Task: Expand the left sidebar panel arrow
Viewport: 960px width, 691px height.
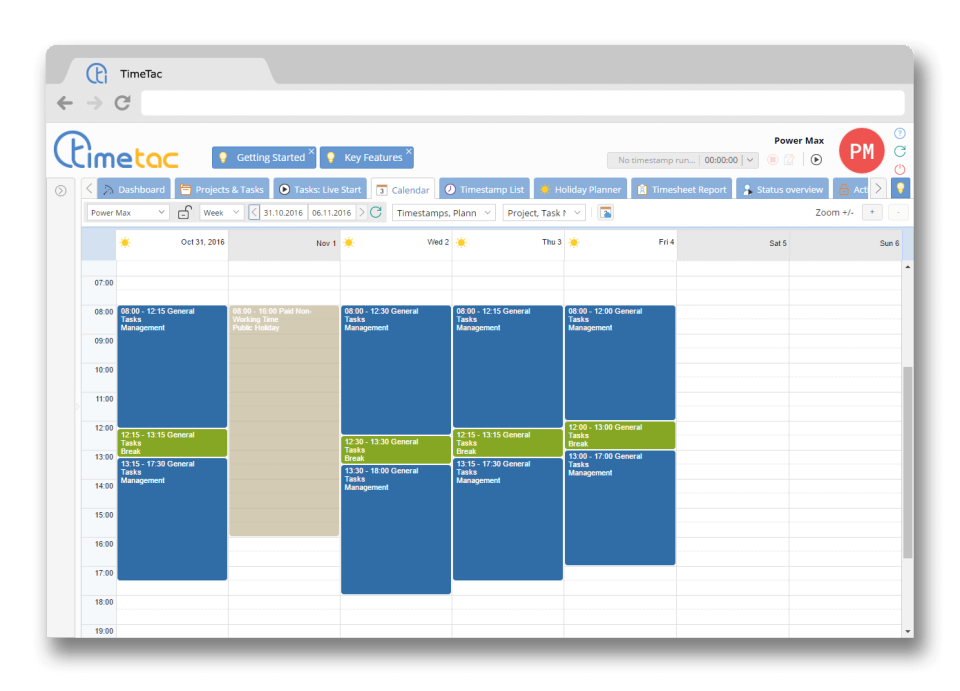Action: [x=60, y=190]
